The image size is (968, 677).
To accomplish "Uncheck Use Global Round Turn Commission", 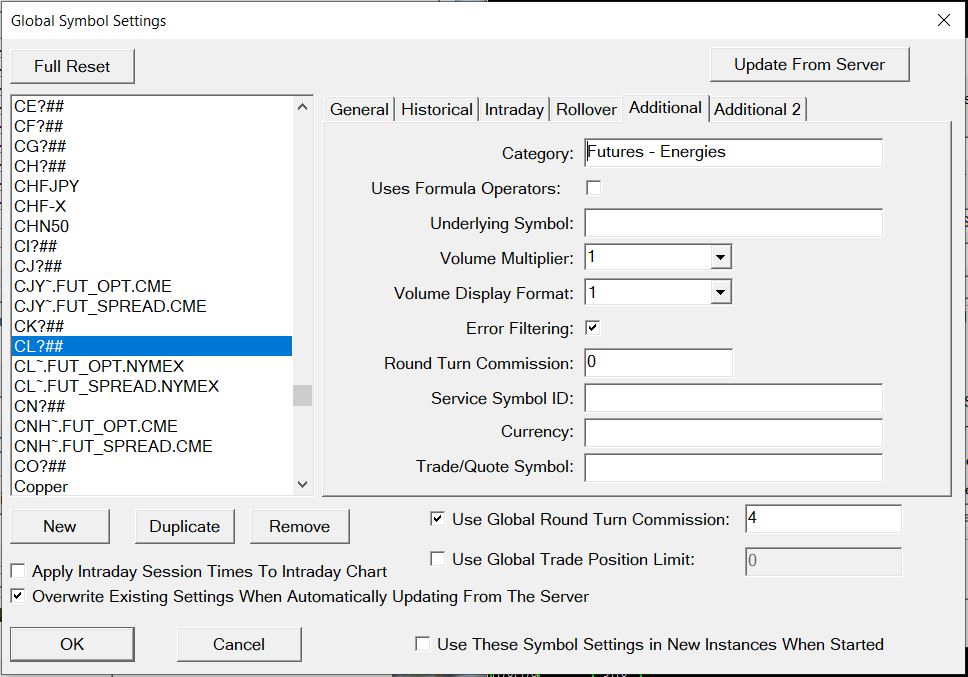I will 437,519.
